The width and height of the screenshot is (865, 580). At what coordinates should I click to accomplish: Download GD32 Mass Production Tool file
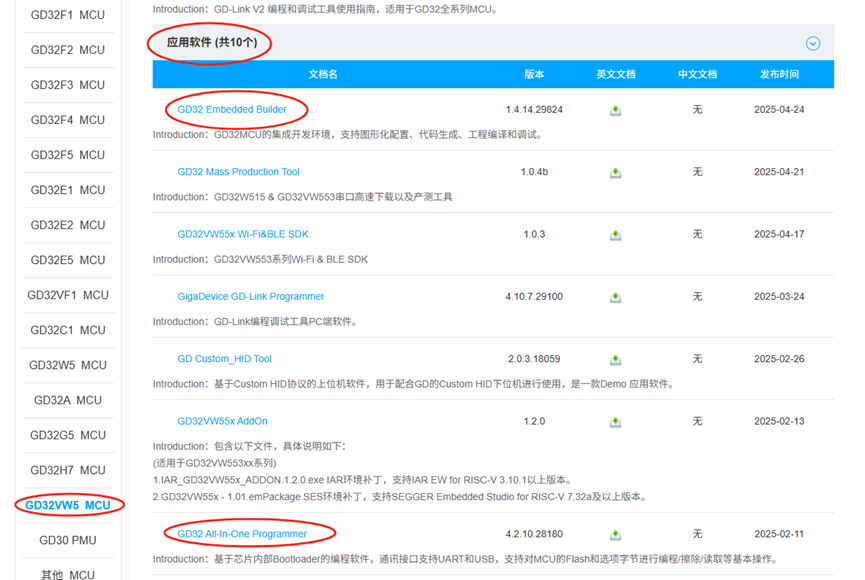[x=615, y=173]
